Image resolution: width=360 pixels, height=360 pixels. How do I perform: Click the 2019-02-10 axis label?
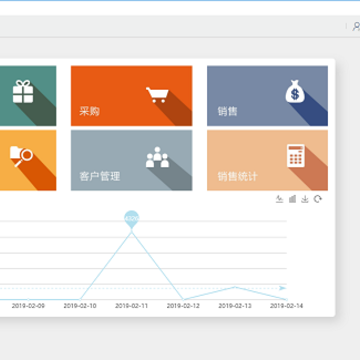(80, 306)
